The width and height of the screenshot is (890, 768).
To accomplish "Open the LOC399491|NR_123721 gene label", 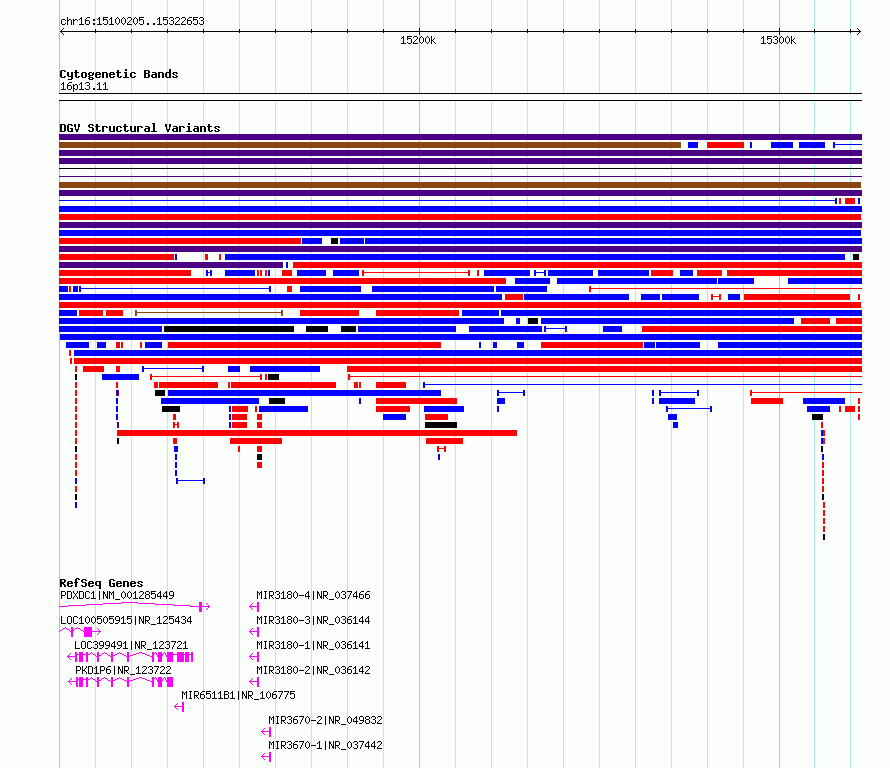I will [x=131, y=645].
